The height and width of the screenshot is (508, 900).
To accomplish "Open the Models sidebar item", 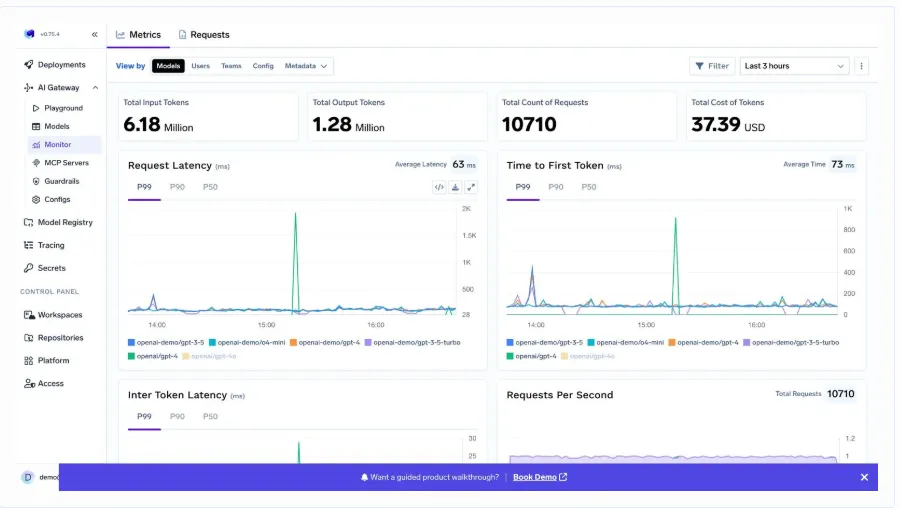I will click(x=51, y=126).
